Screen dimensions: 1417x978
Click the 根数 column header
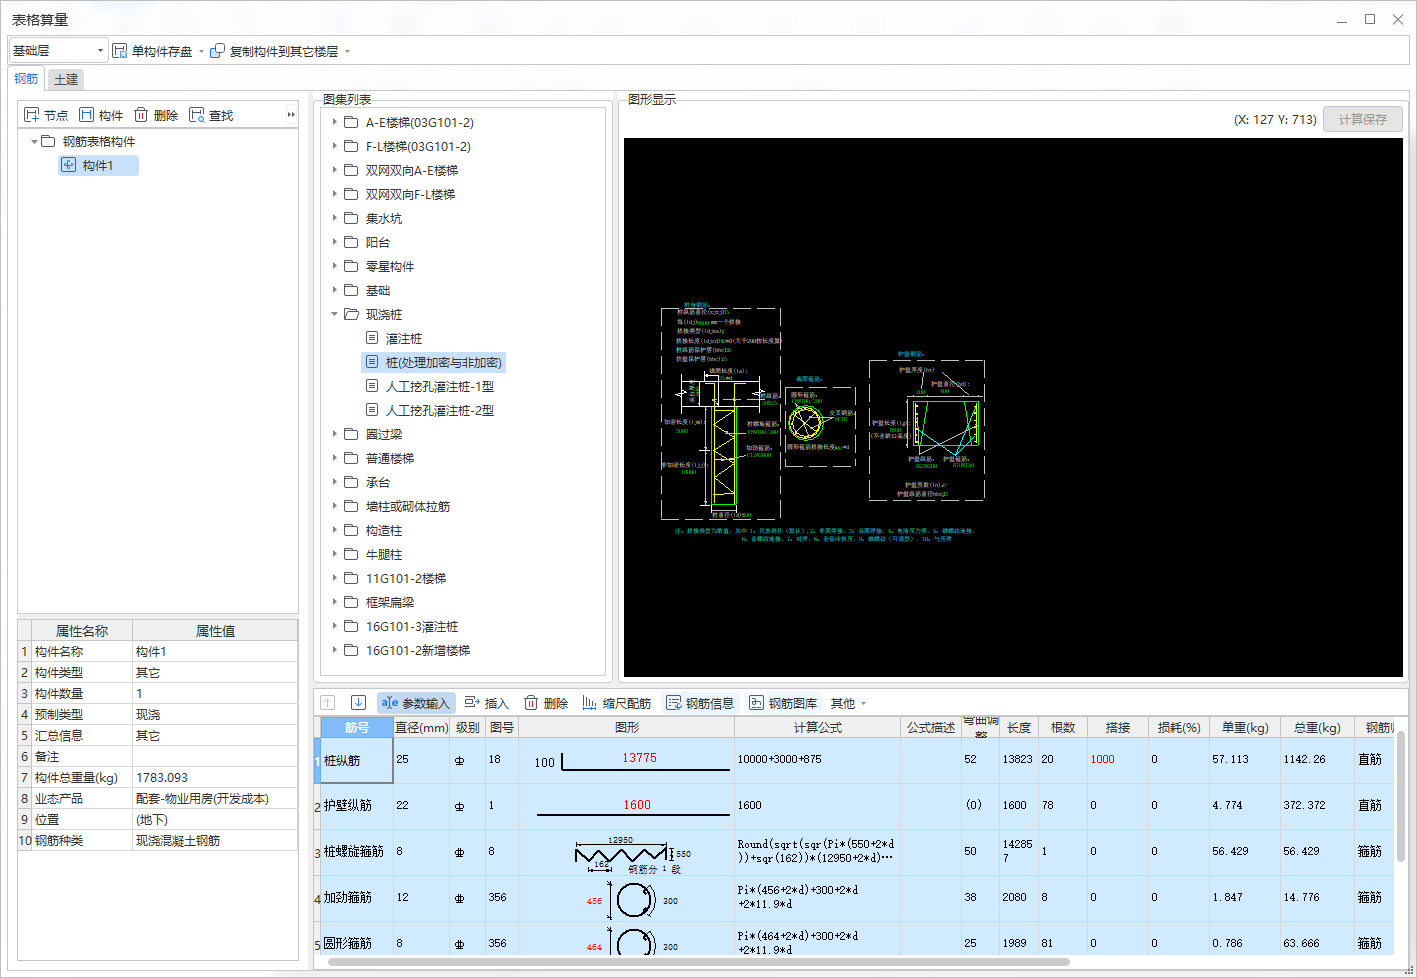click(1063, 727)
